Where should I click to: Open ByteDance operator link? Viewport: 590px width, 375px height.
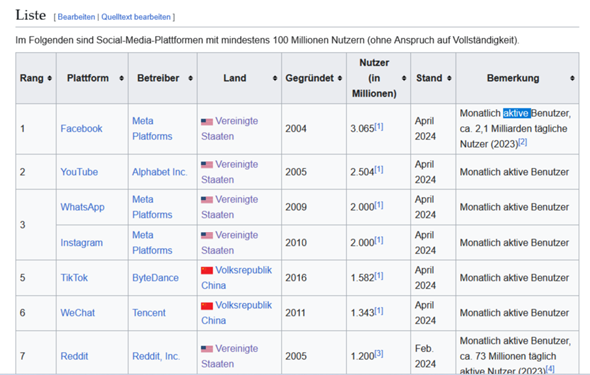click(x=155, y=278)
